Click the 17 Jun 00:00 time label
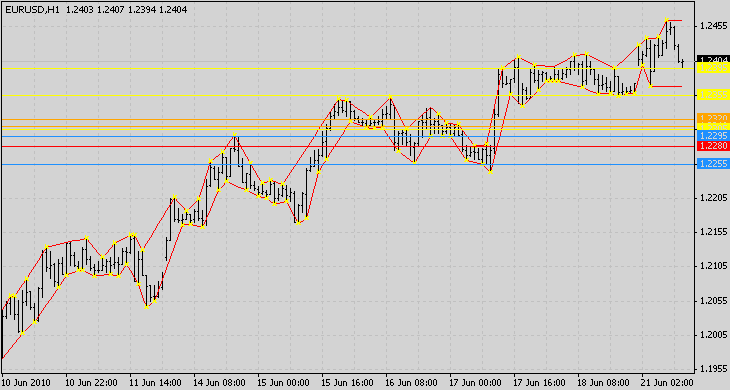This screenshot has width=730, height=390. coord(475,383)
